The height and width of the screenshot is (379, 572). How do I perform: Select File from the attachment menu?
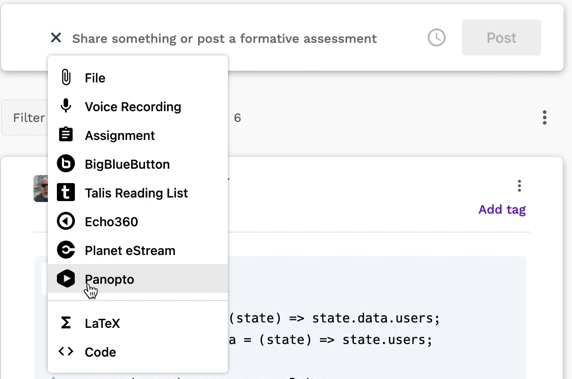click(x=138, y=78)
